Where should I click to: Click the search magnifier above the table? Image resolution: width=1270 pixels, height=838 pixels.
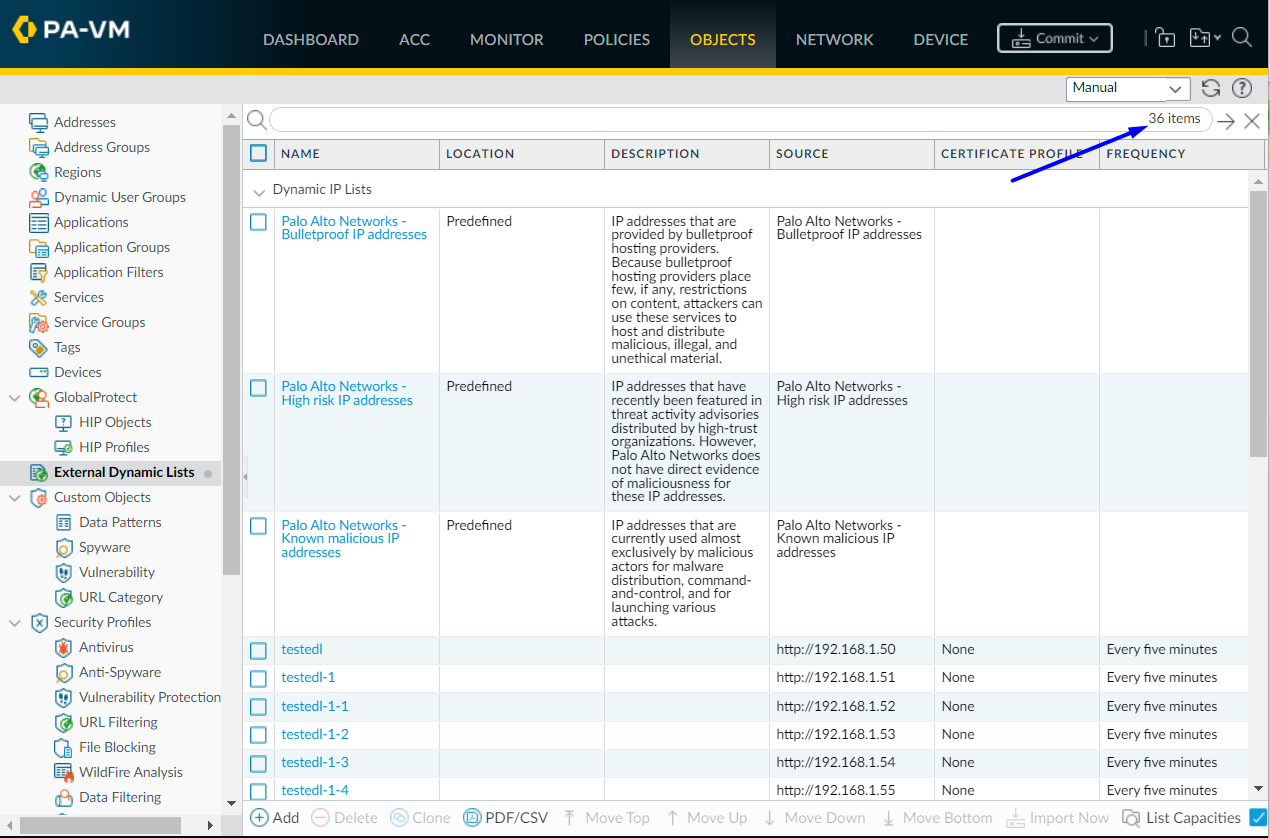point(257,120)
